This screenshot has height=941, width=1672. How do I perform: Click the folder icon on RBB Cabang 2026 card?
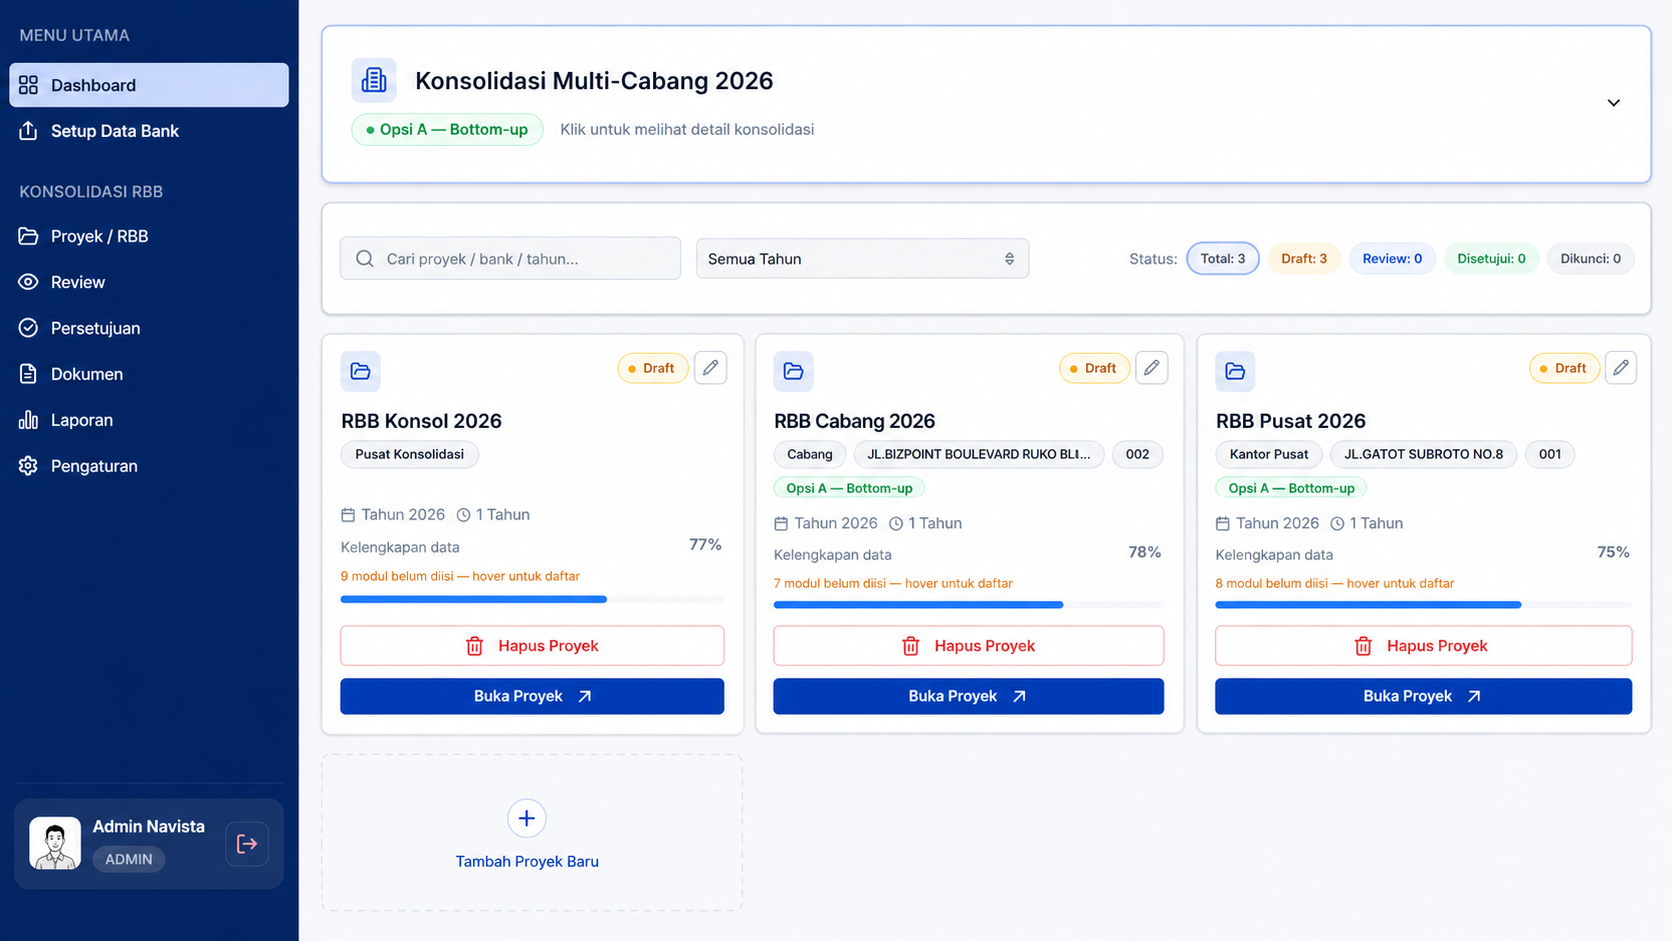pos(793,371)
